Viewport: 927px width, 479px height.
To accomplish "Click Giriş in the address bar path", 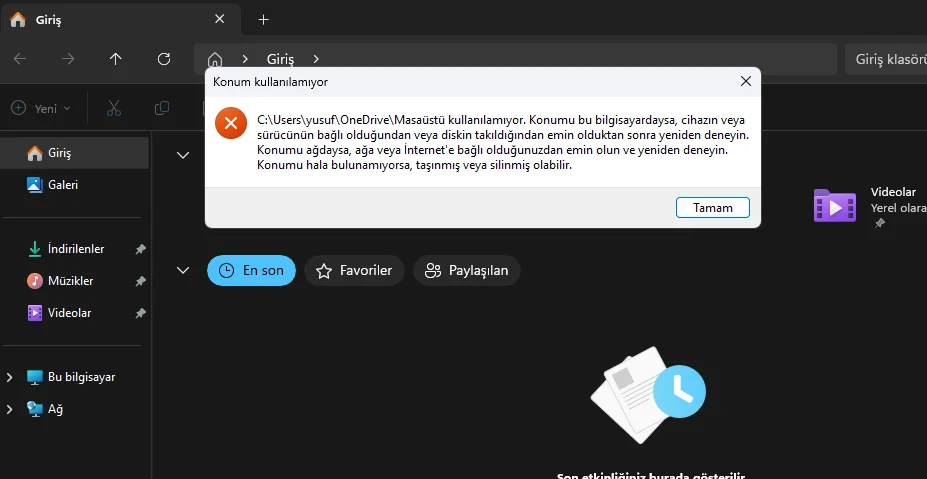I will [x=280, y=59].
